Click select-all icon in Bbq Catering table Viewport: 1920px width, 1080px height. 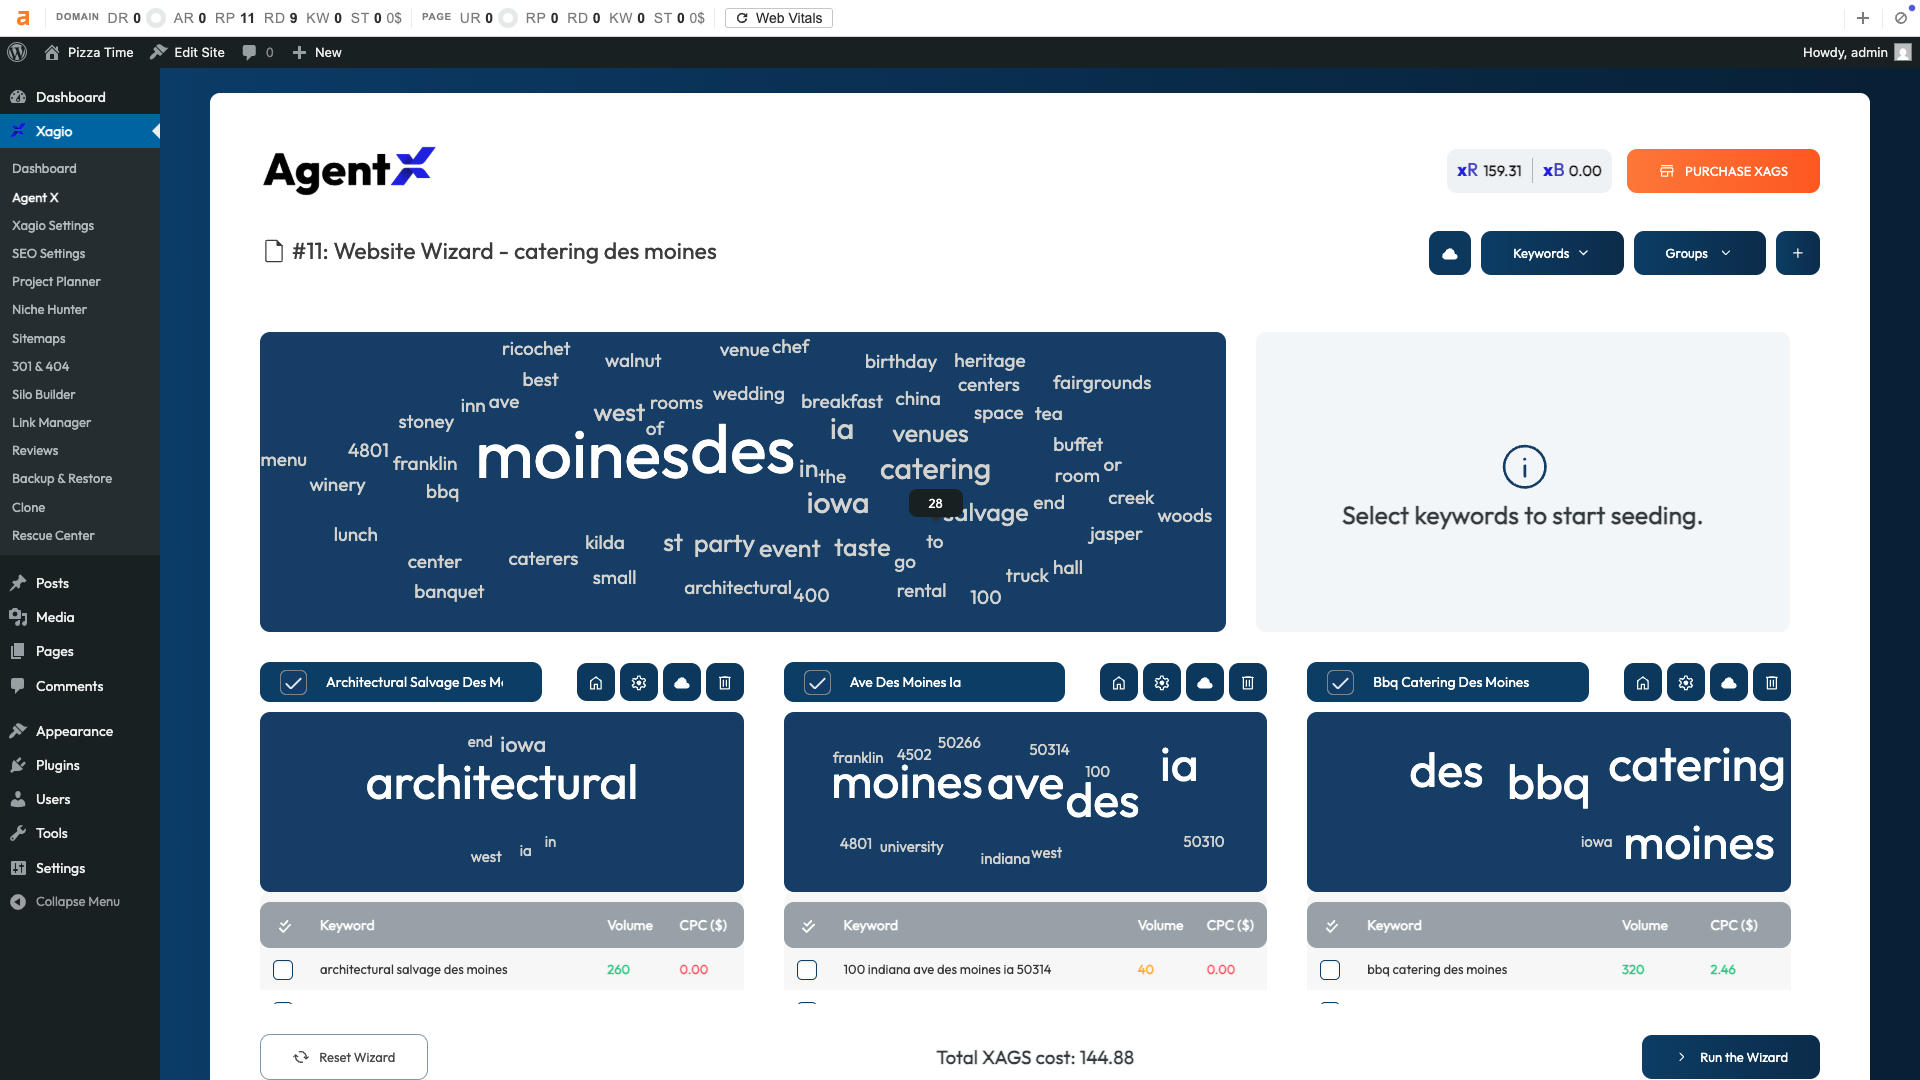tap(1332, 926)
